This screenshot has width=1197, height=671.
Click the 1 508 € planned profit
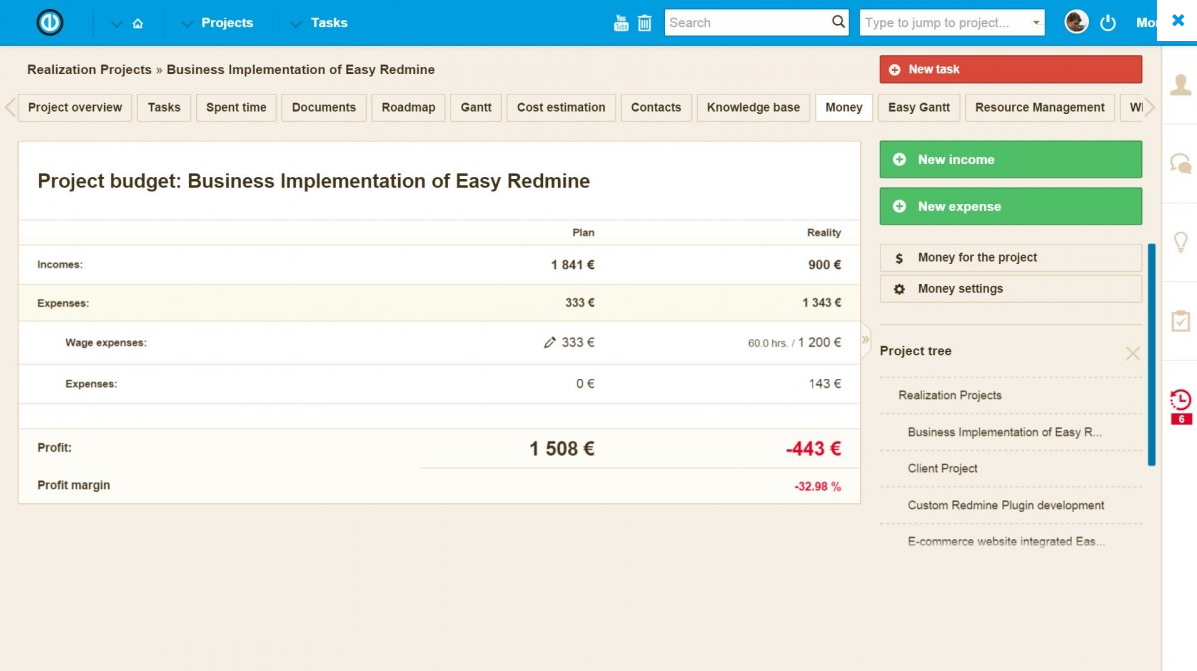562,449
